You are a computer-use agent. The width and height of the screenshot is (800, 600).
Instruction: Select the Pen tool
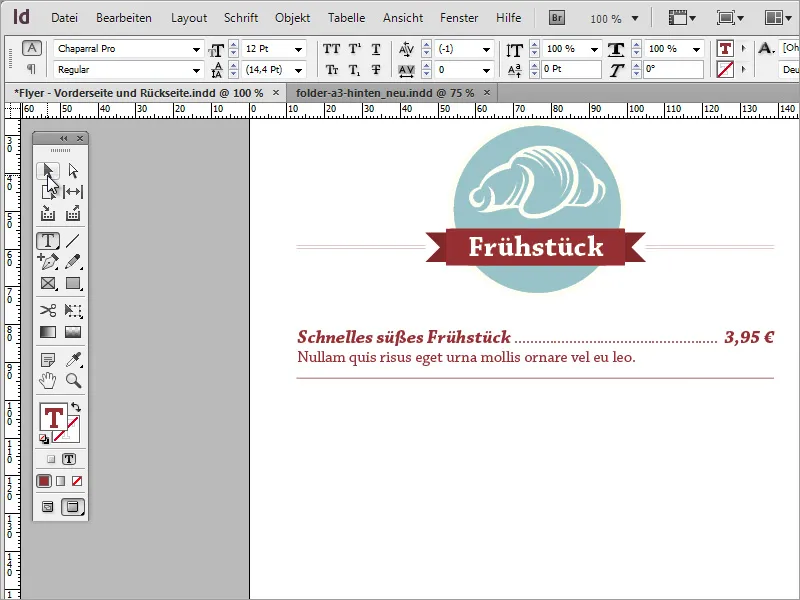[x=48, y=262]
